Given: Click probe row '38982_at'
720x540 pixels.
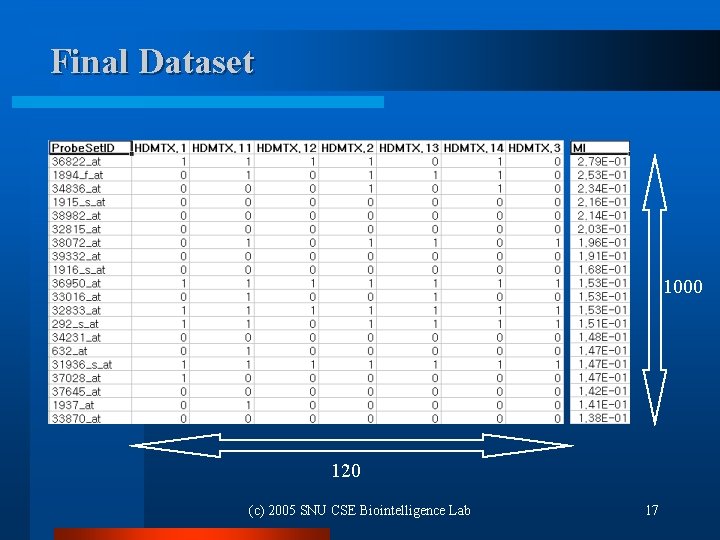Looking at the screenshot, I should tap(306, 216).
